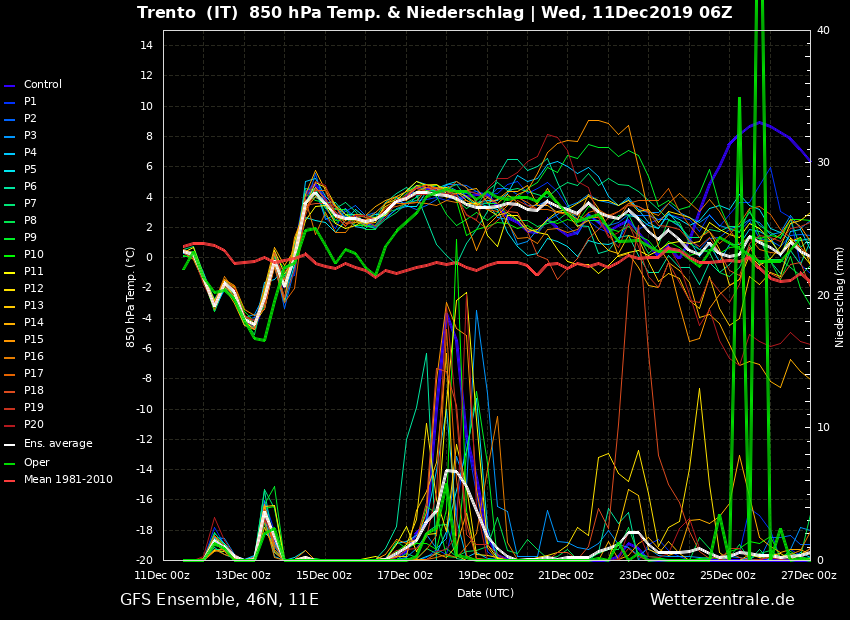The image size is (850, 620).
Task: Select the "Control" legend label
Action: 43,85
